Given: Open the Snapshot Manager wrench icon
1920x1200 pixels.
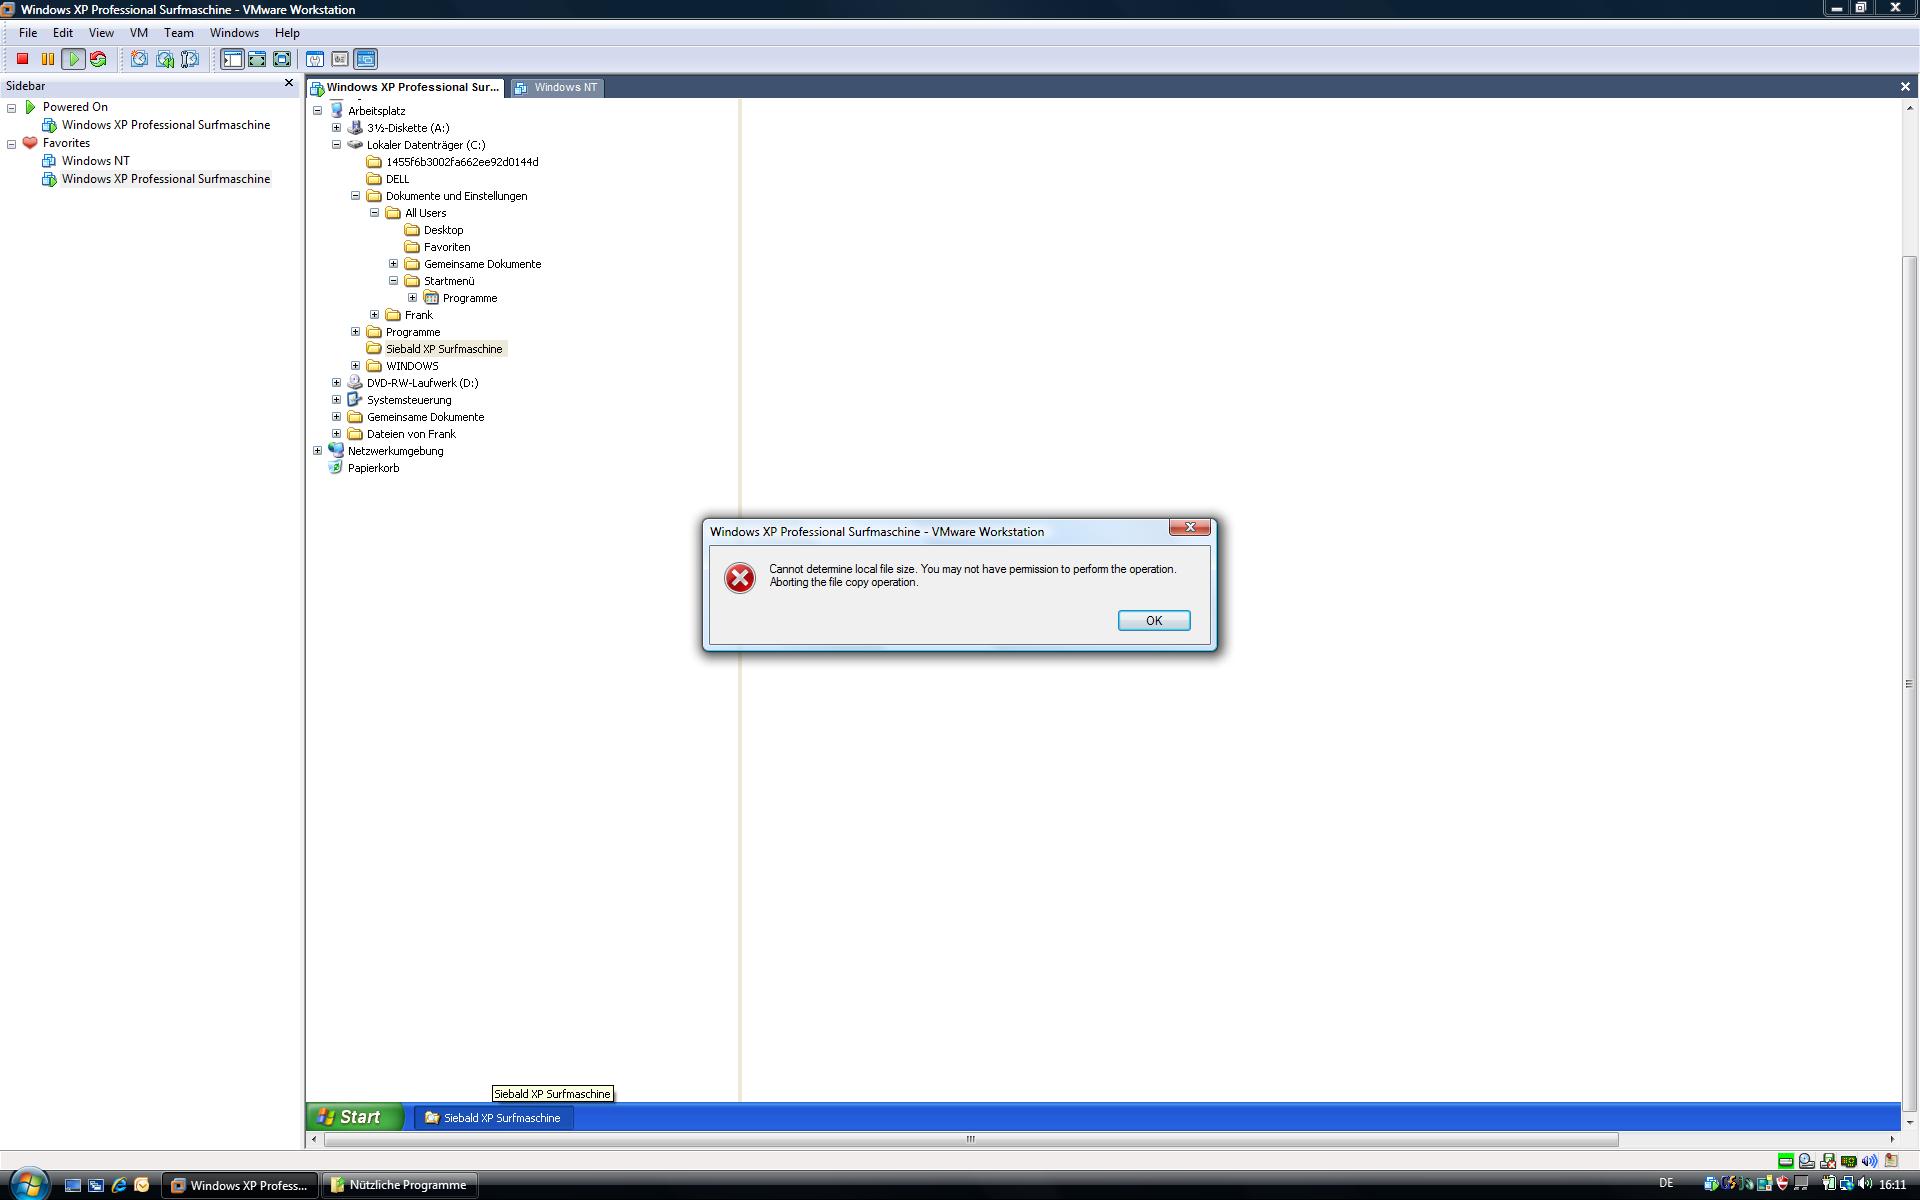Looking at the screenshot, I should click(190, 59).
